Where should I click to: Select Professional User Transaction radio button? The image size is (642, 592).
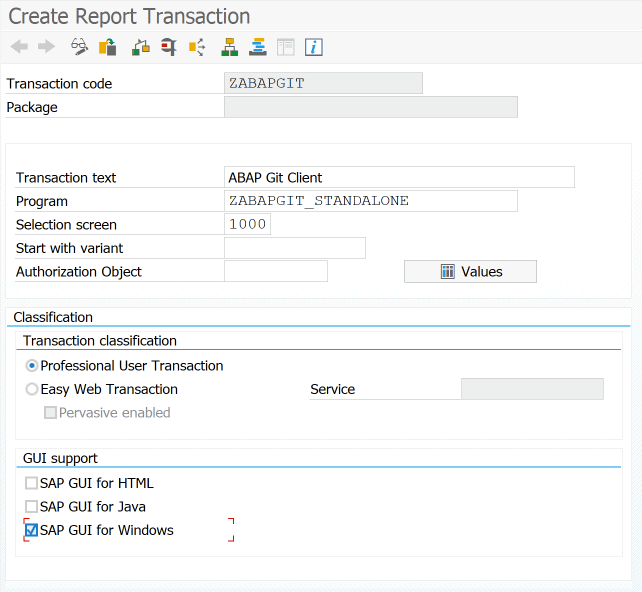tap(32, 366)
